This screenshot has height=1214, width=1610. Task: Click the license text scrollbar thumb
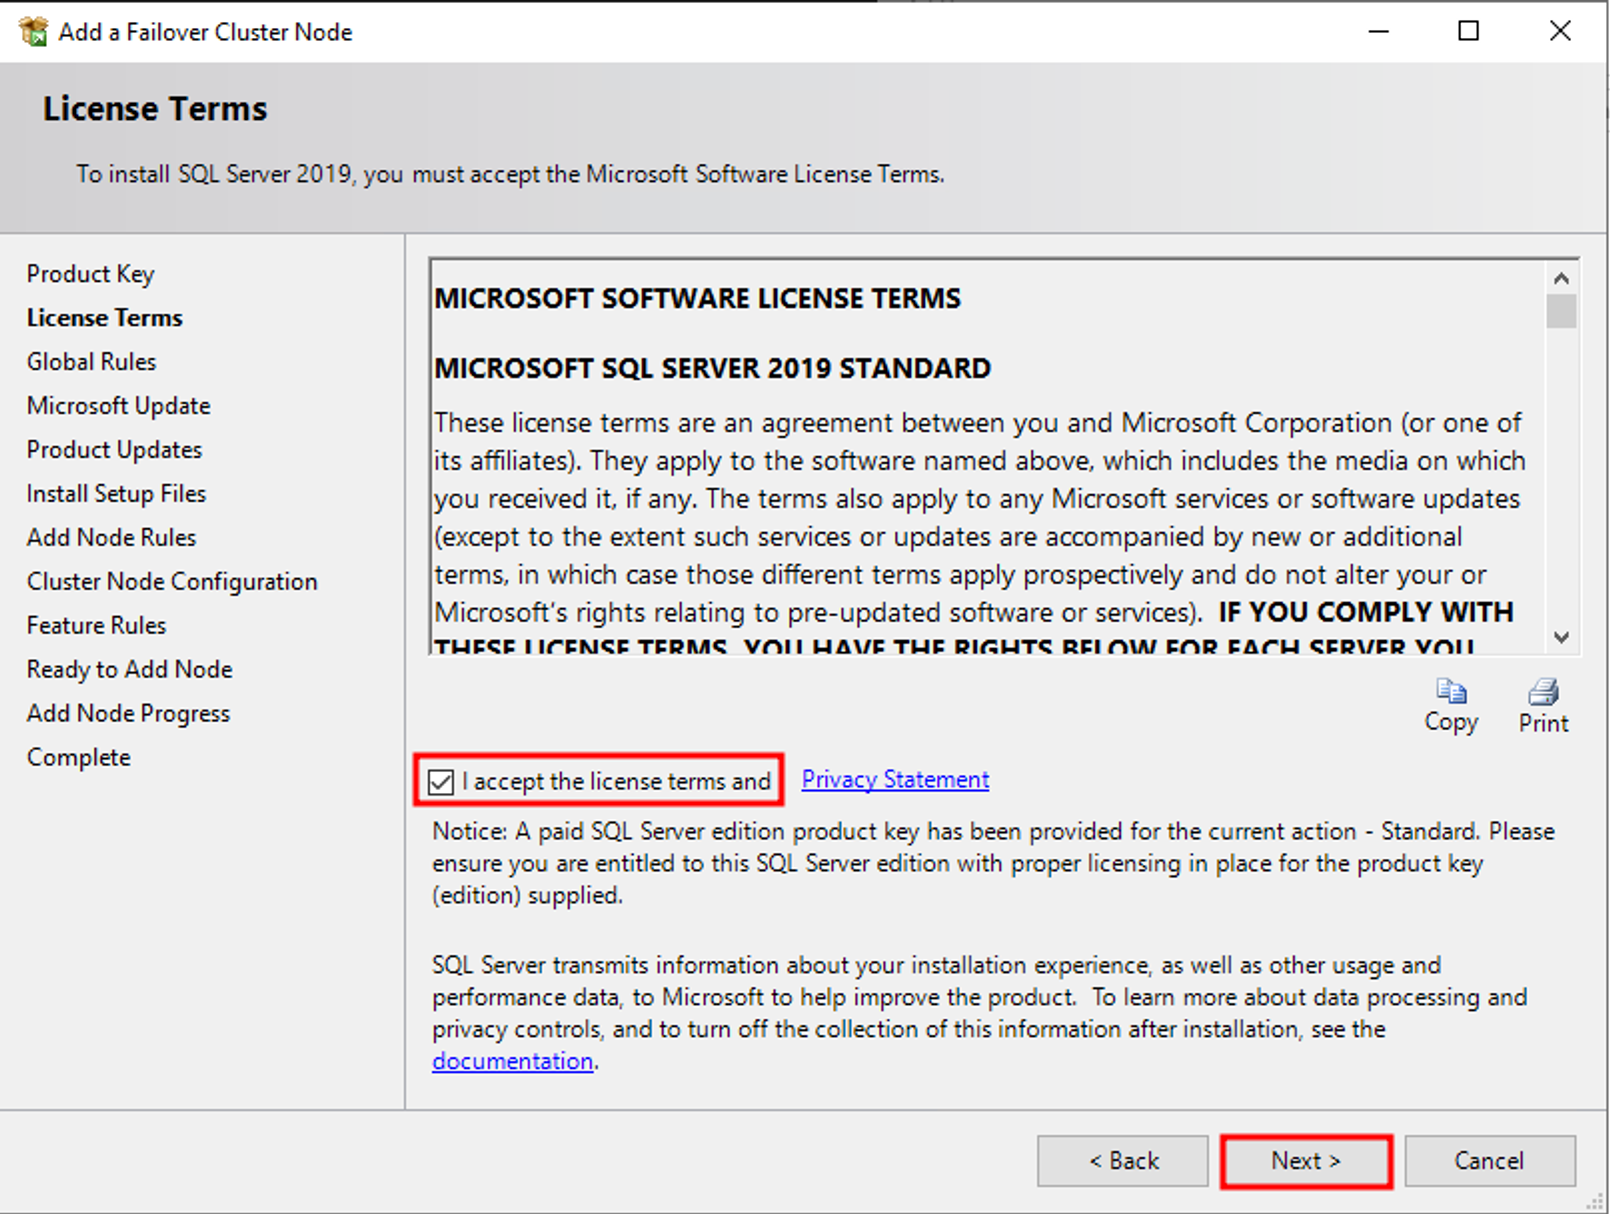(x=1561, y=311)
